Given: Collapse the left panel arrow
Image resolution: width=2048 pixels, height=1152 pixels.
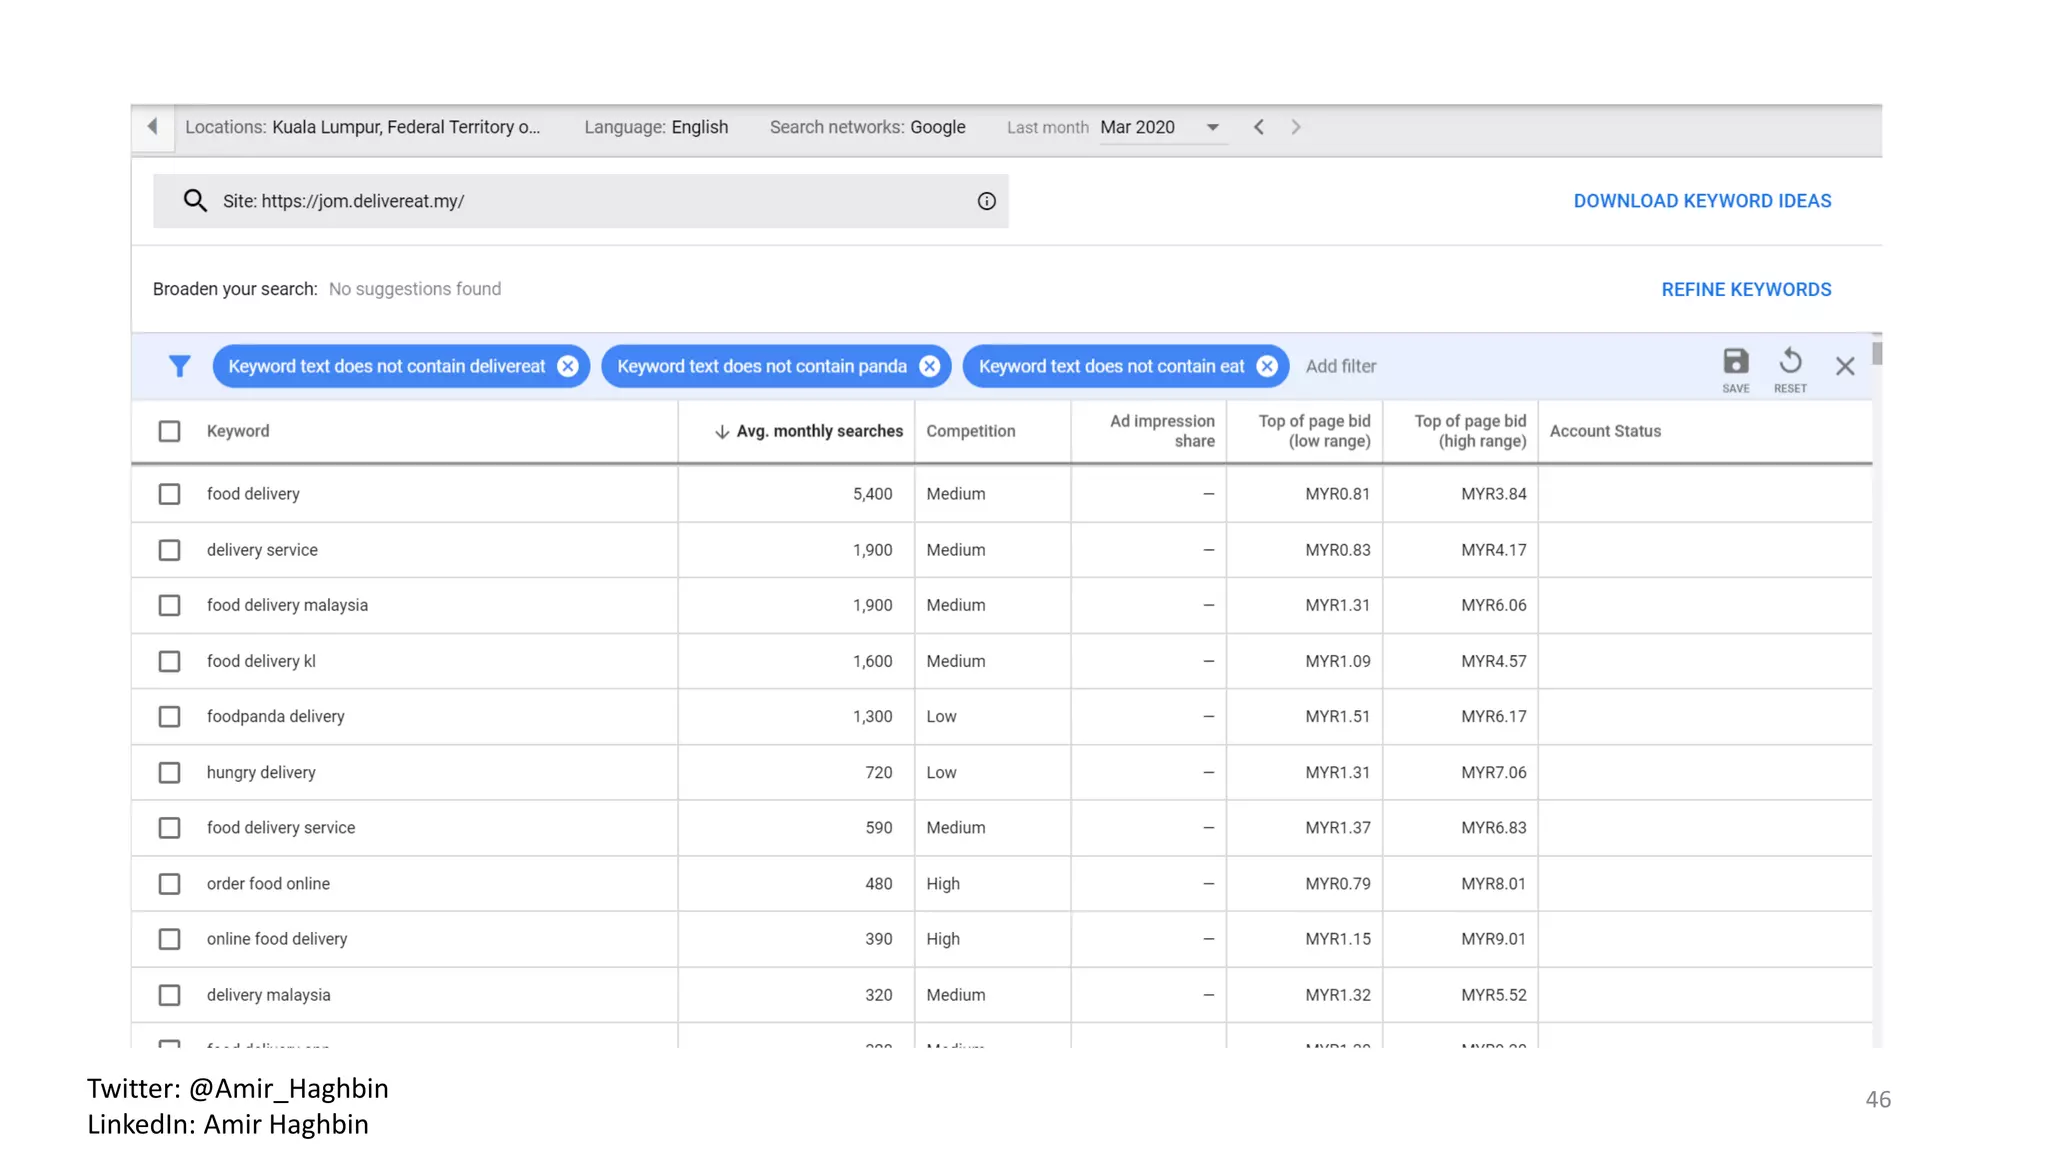Looking at the screenshot, I should 152,127.
